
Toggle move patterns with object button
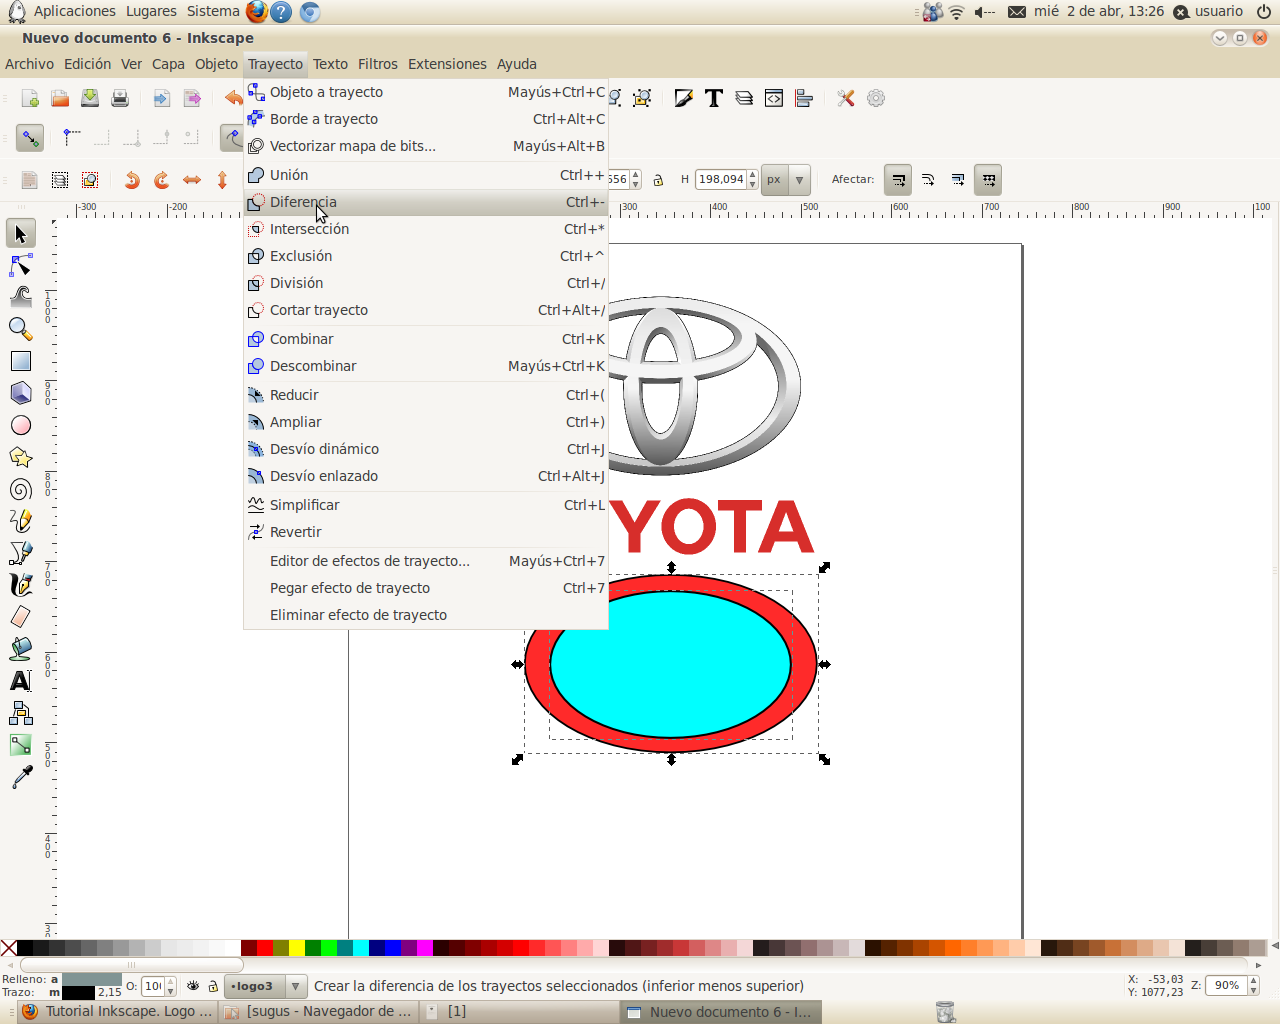pyautogui.click(x=989, y=180)
